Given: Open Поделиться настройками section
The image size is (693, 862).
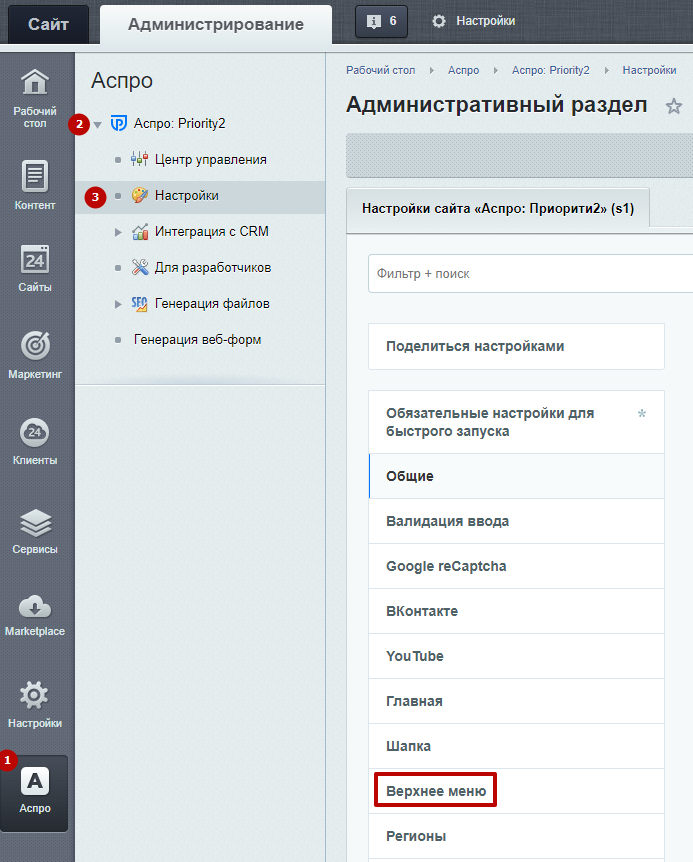Looking at the screenshot, I should [516, 346].
